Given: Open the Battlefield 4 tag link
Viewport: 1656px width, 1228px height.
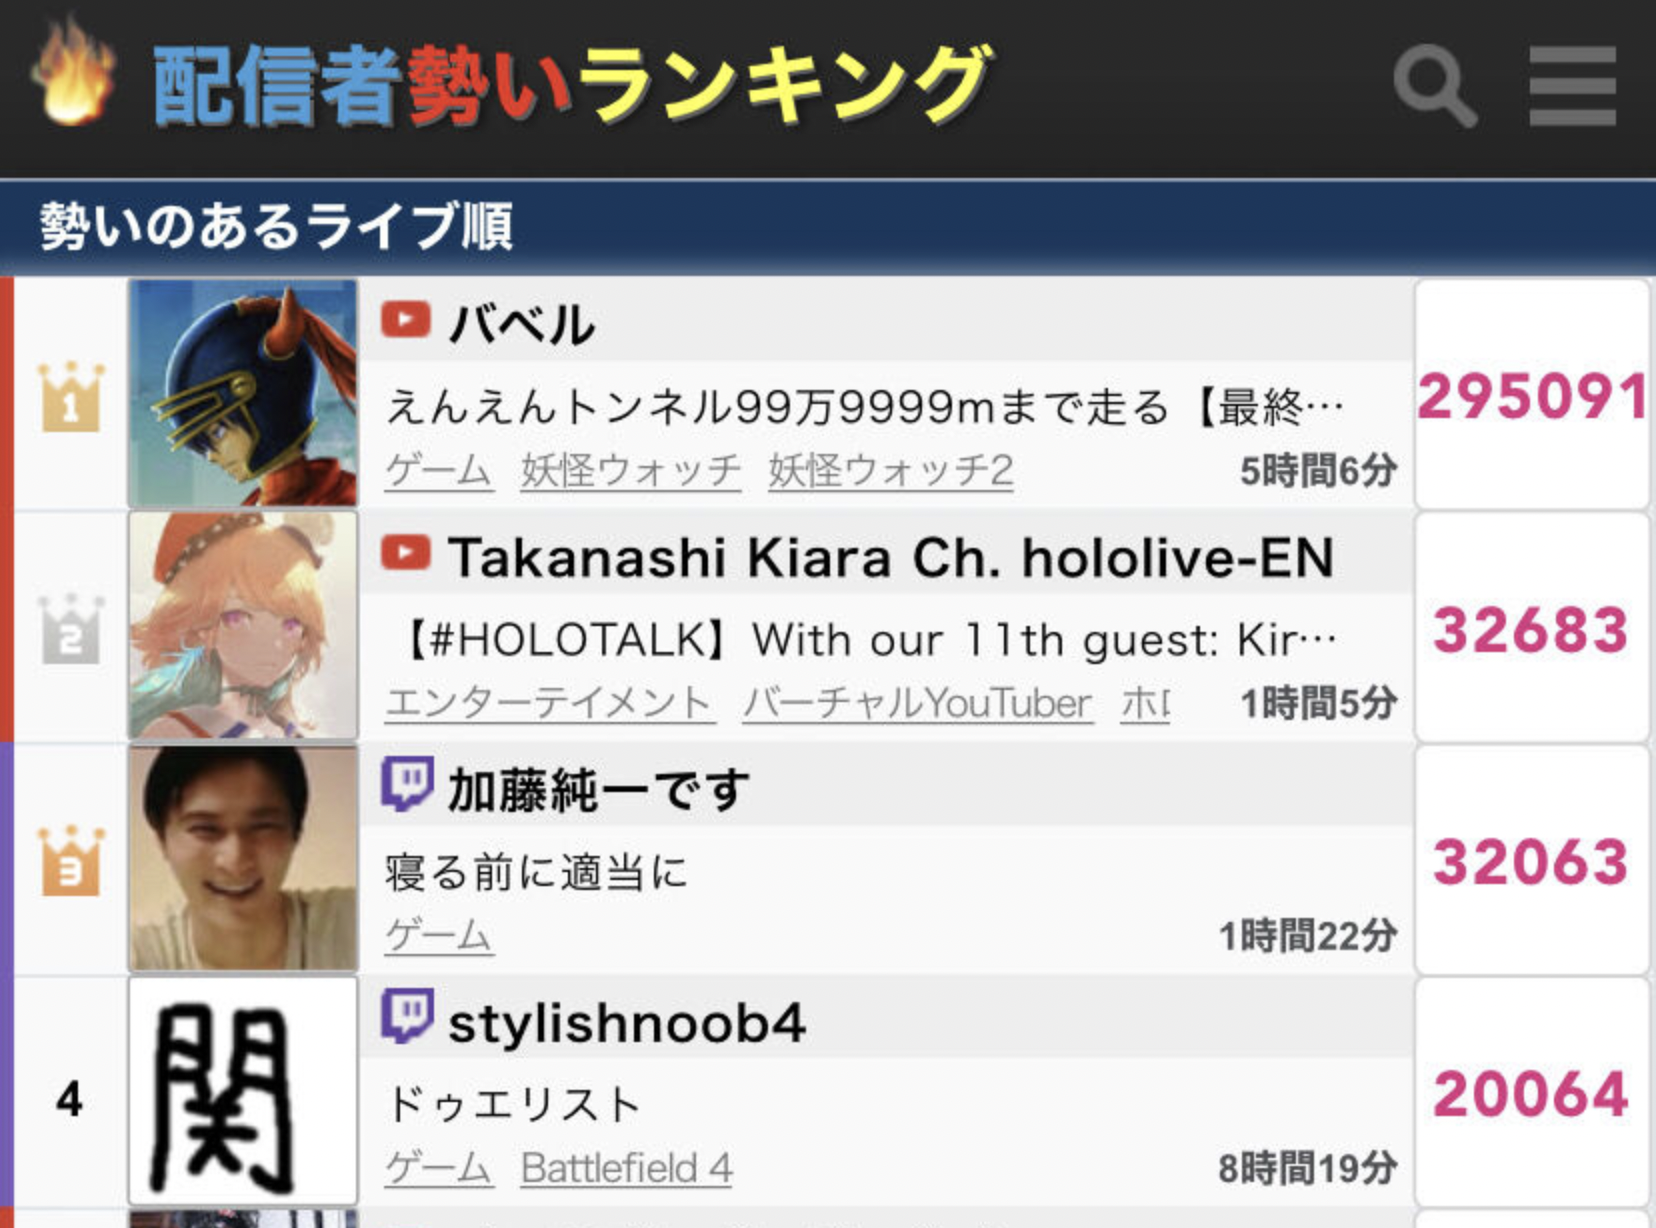Looking at the screenshot, I should [x=627, y=1167].
